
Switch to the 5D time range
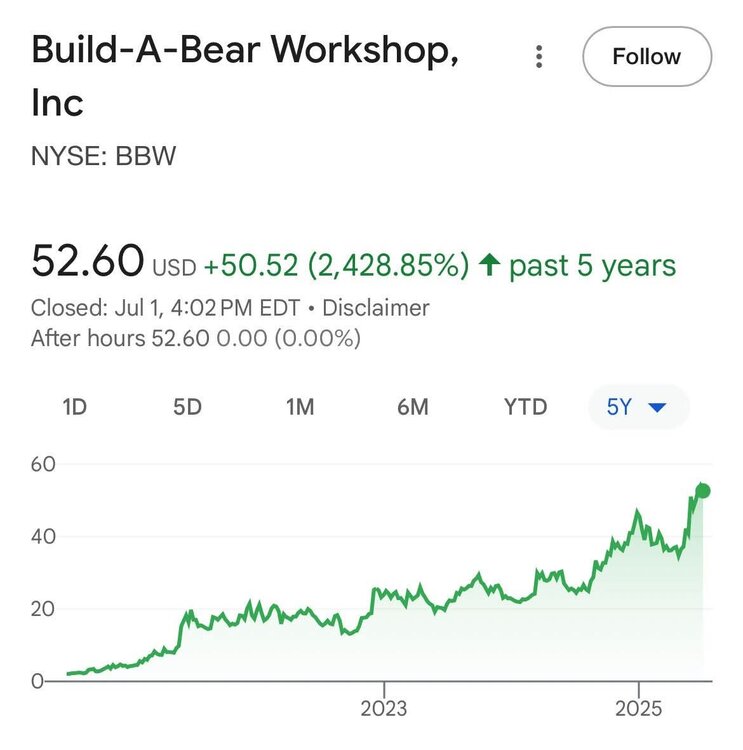pyautogui.click(x=187, y=407)
